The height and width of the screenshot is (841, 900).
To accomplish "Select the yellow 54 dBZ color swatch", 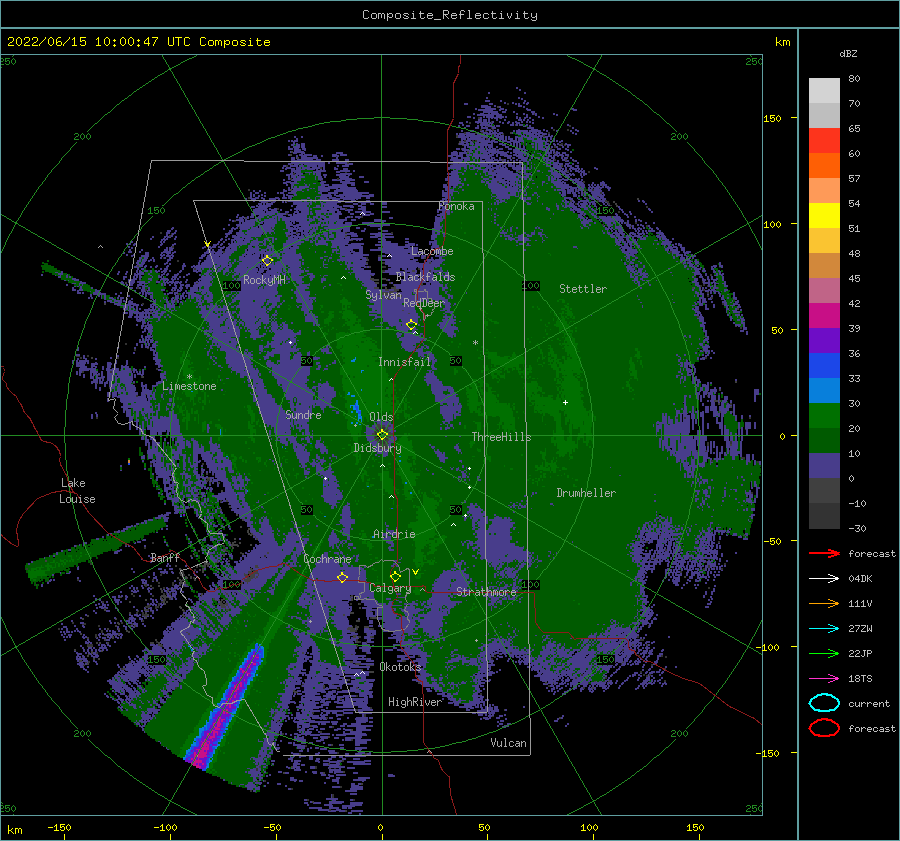I will click(x=824, y=215).
